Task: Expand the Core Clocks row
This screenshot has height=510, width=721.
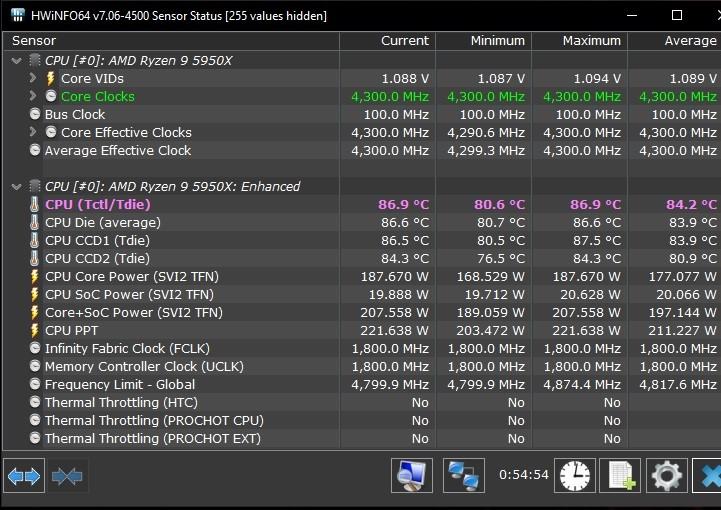Action: (x=33, y=96)
